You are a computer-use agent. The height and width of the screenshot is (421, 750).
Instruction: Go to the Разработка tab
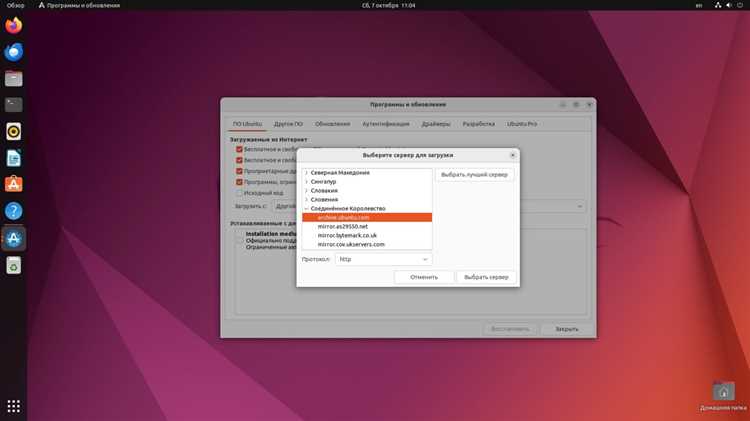point(478,124)
